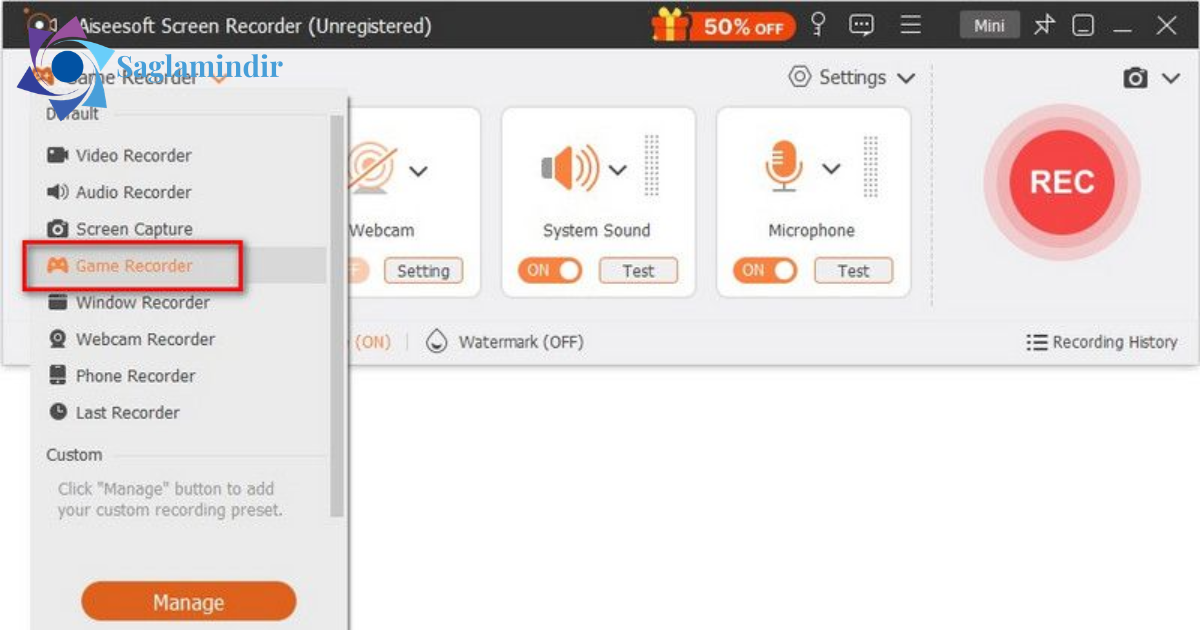This screenshot has height=630, width=1200.
Task: Pin the window with the pin icon
Action: tap(1045, 25)
